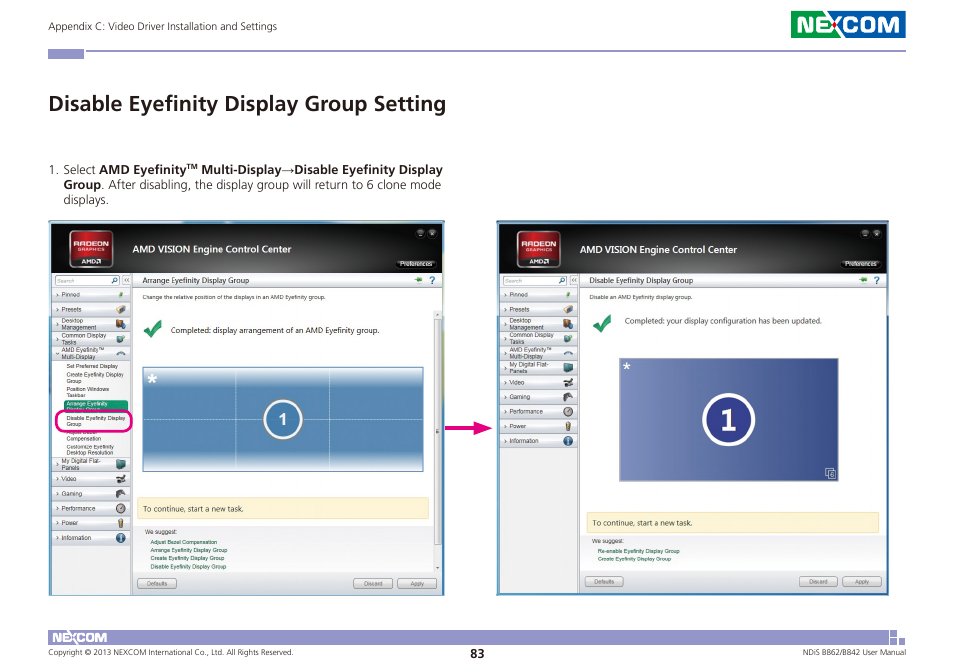Select Disable Eyefinity Display Group sidebar item
954x672 pixels.
coord(96,421)
